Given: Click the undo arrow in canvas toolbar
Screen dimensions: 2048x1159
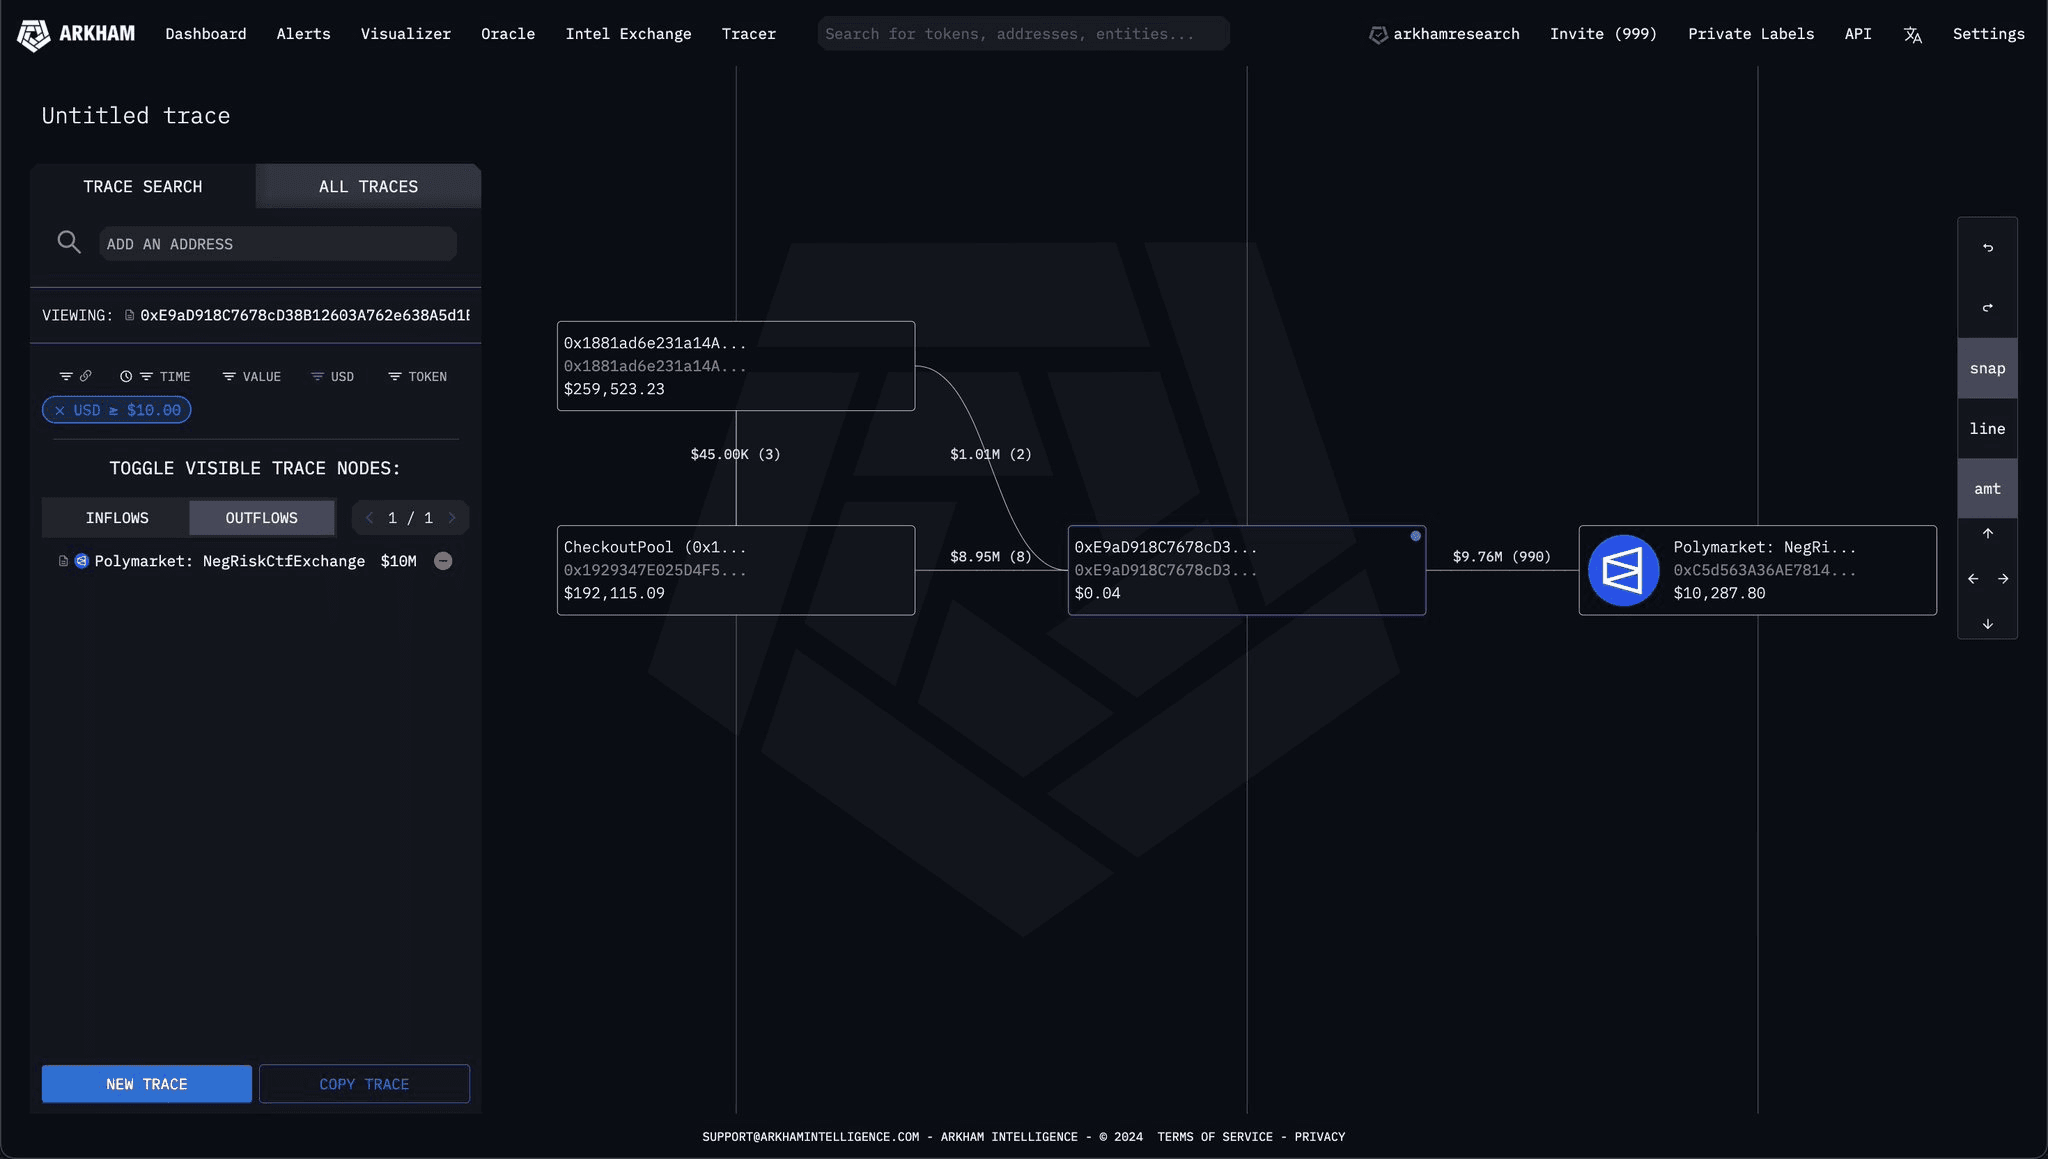Looking at the screenshot, I should point(1987,247).
